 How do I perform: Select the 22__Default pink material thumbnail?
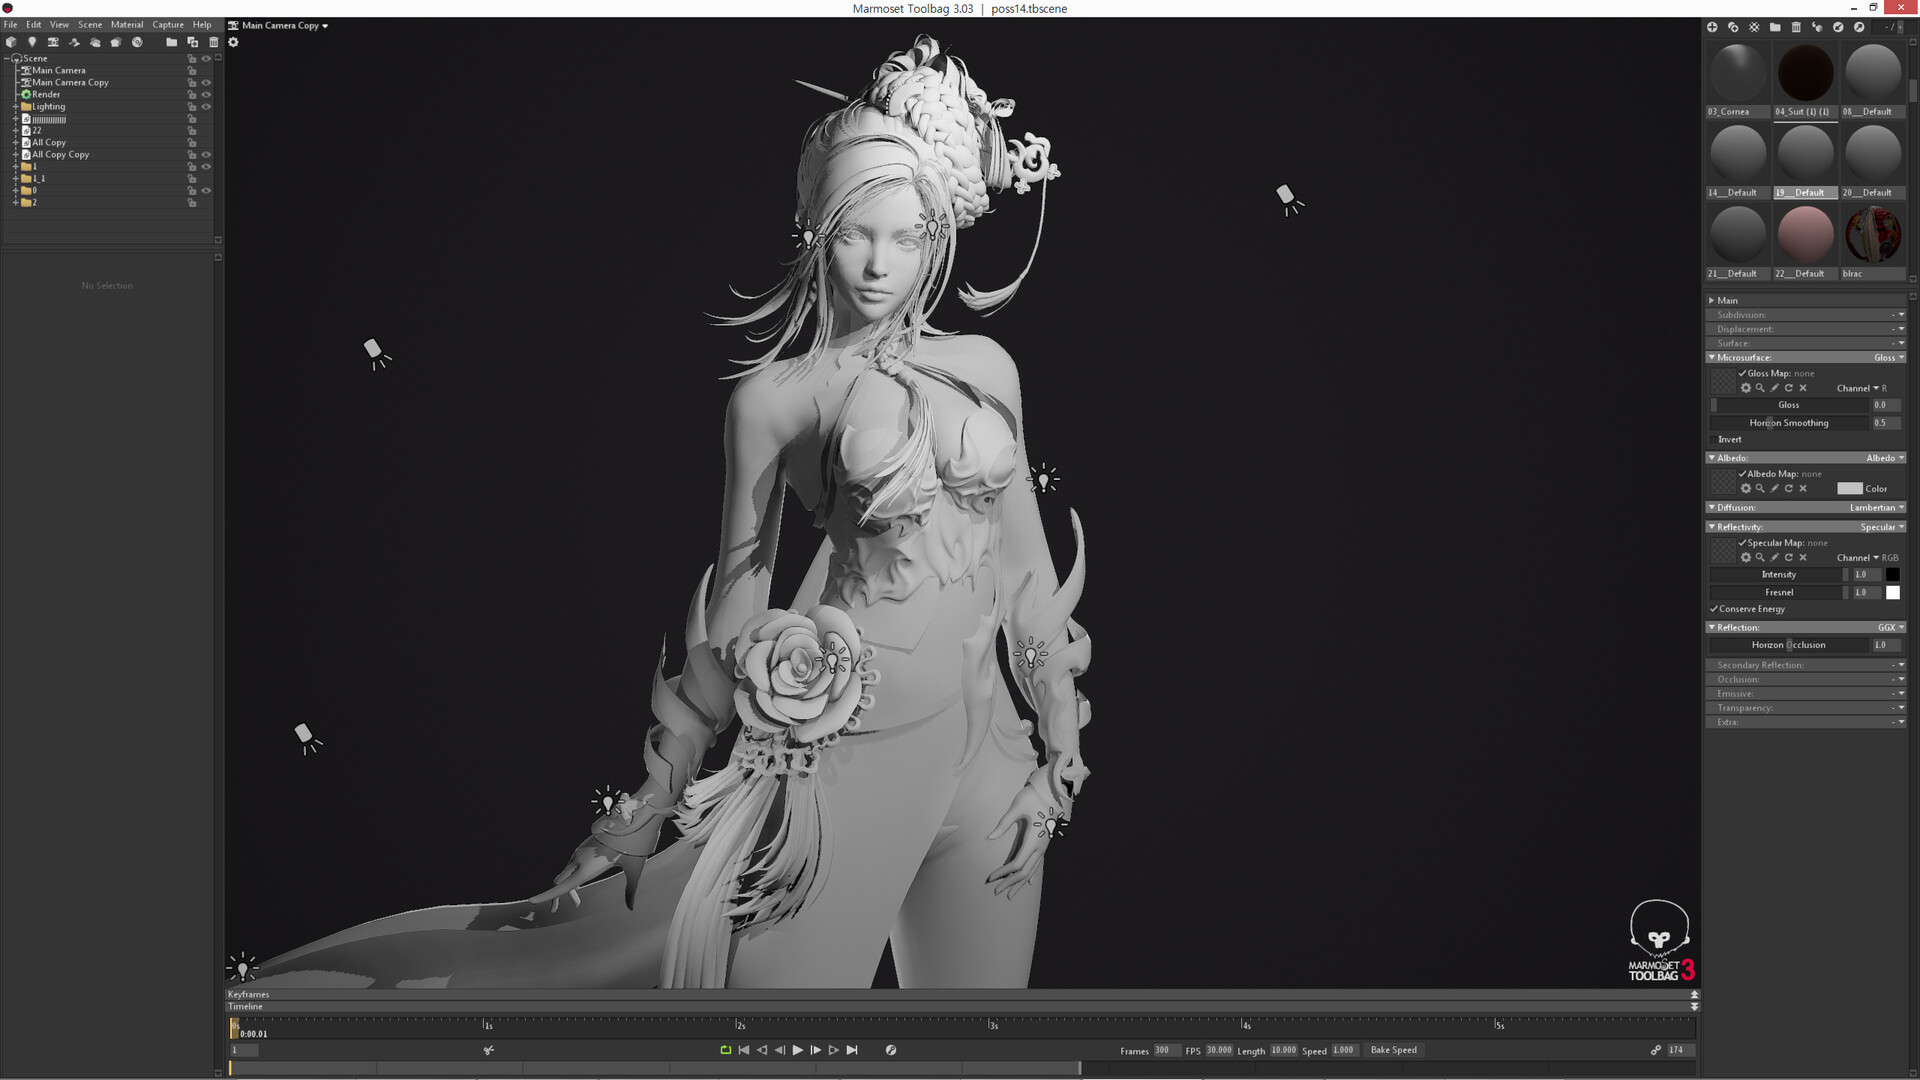pyautogui.click(x=1805, y=235)
